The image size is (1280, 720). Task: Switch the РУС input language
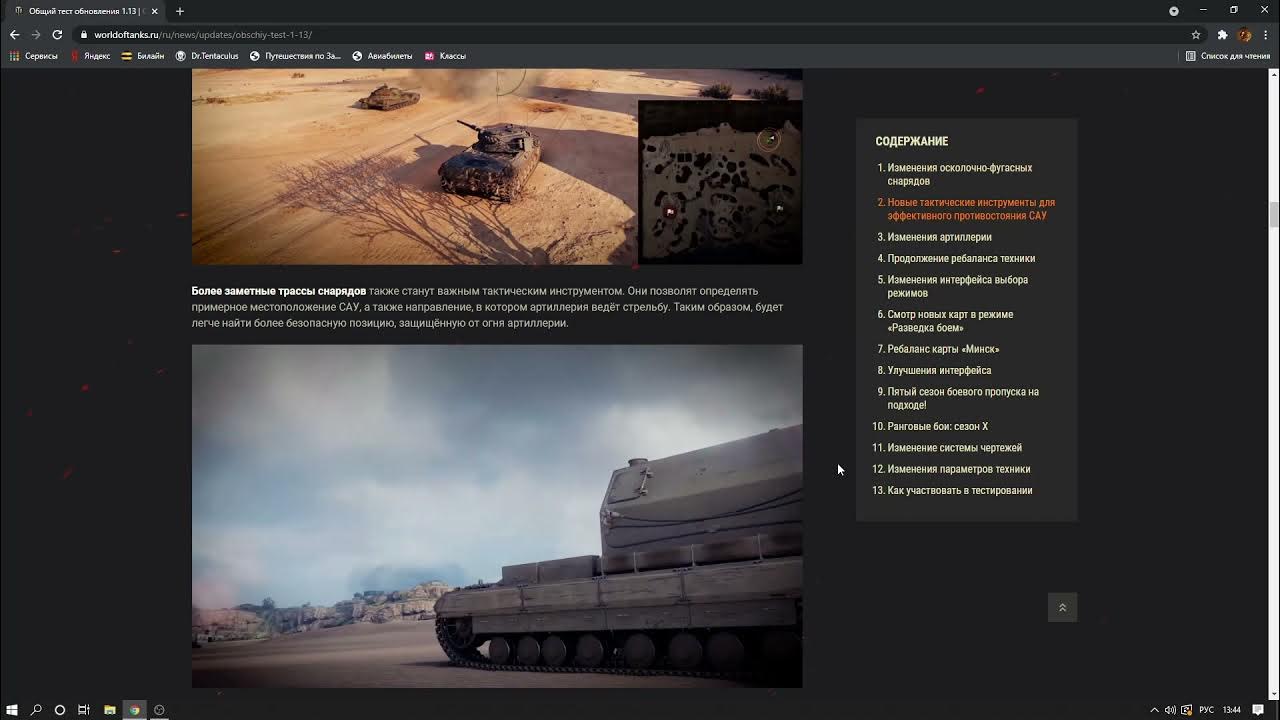(1207, 710)
